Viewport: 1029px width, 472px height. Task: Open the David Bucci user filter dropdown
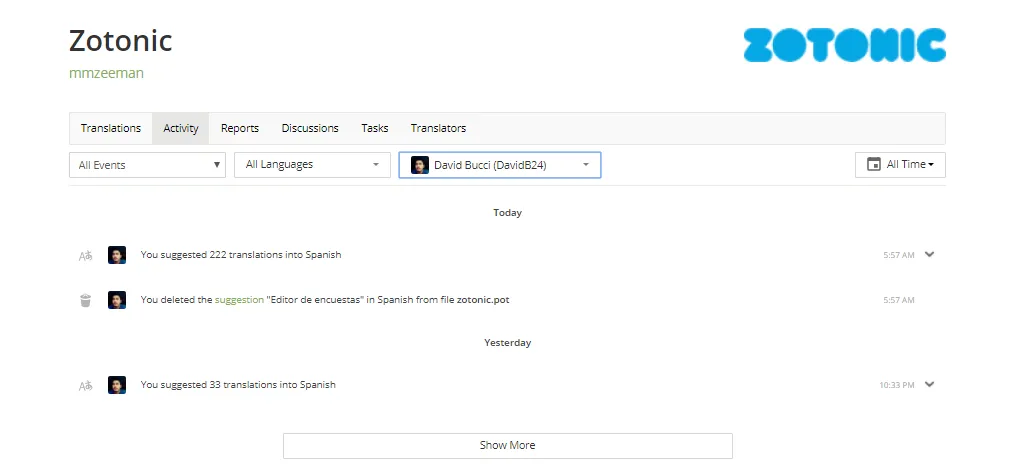(500, 165)
